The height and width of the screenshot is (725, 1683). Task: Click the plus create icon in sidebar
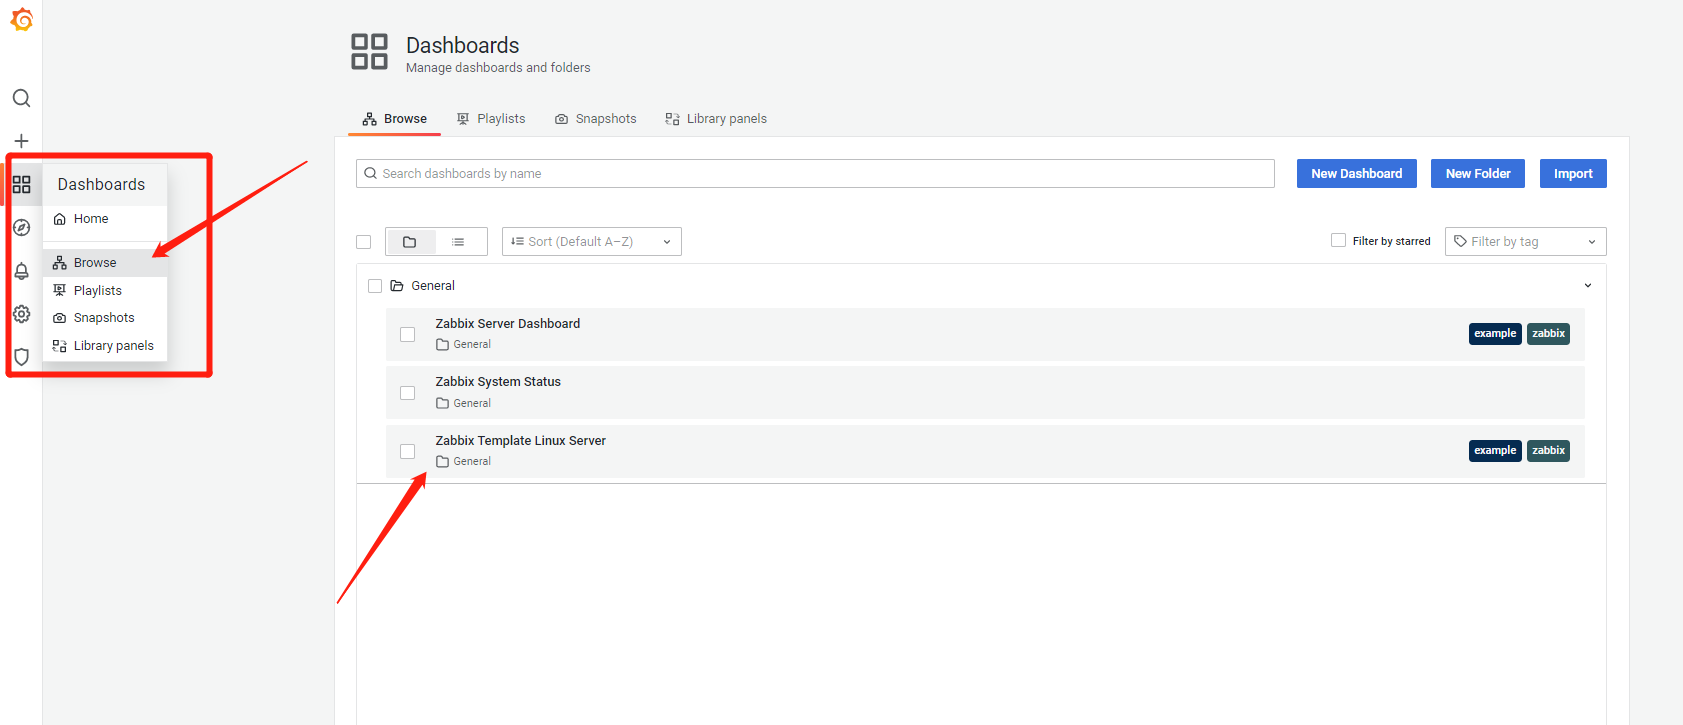21,141
